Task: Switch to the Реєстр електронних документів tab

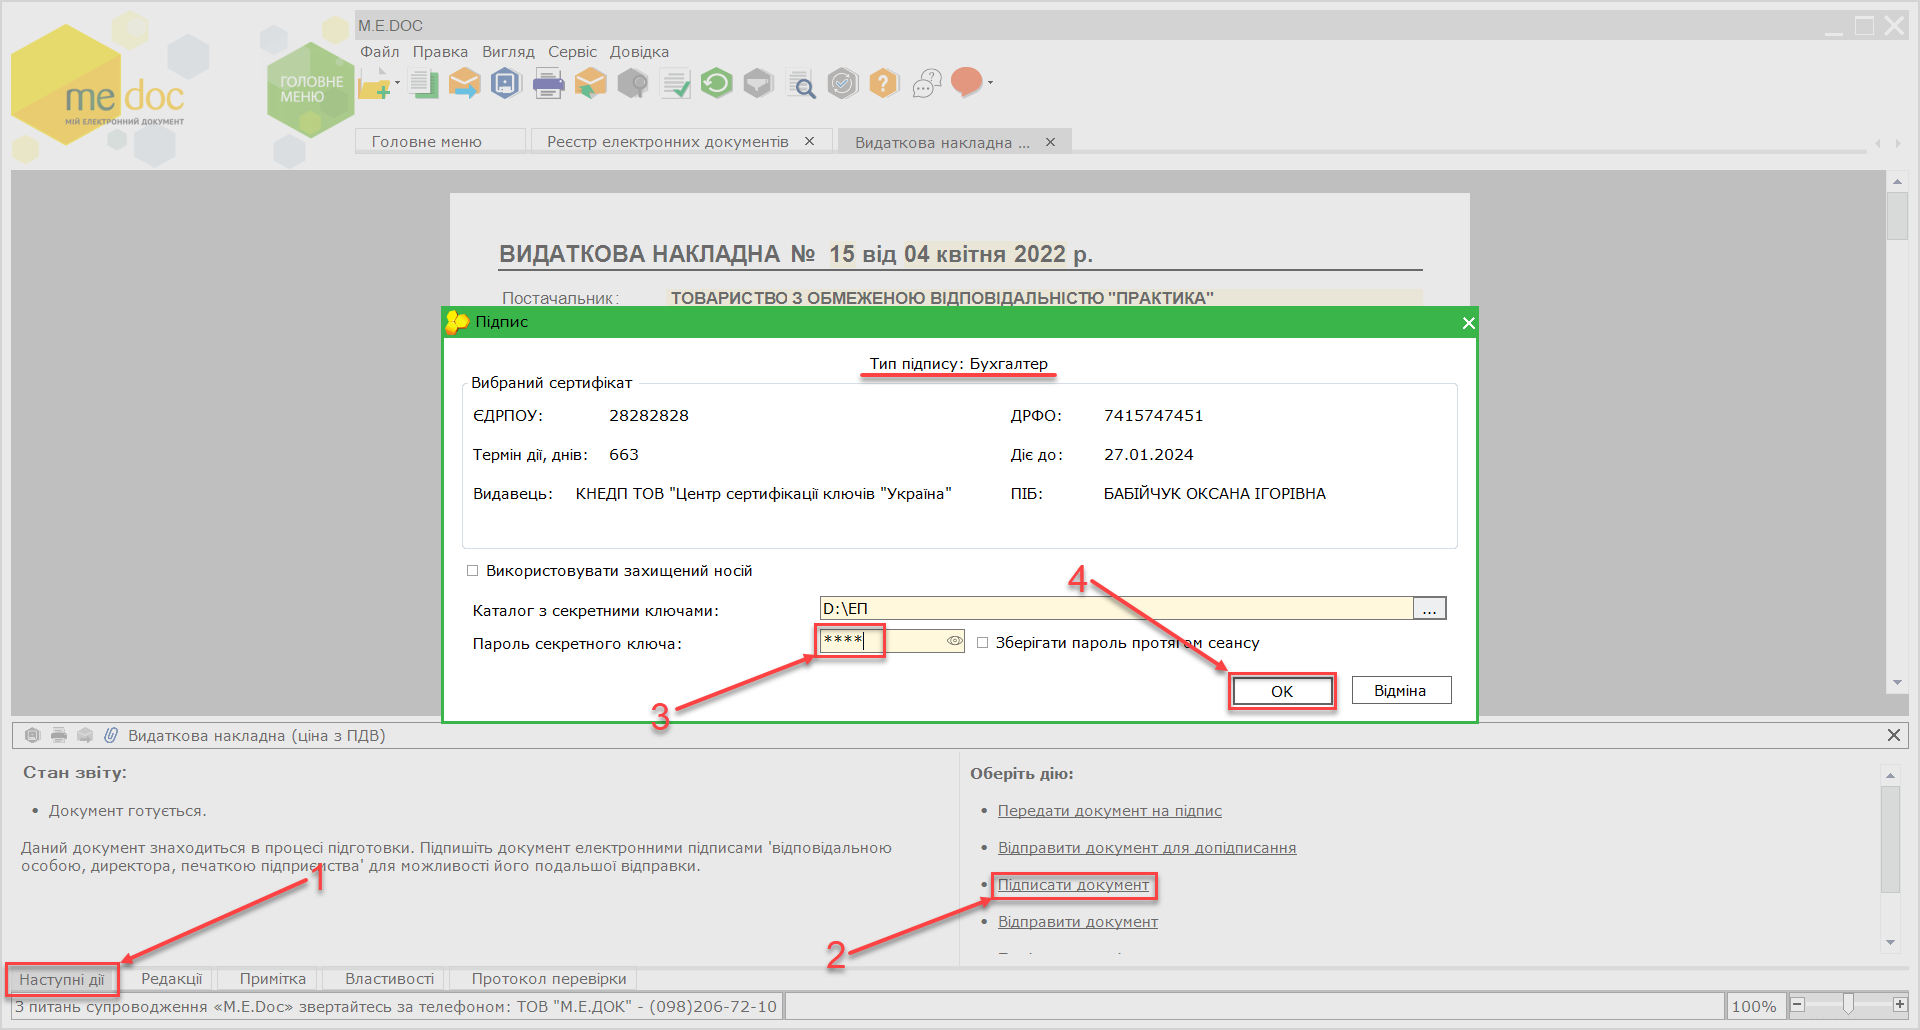Action: click(x=668, y=142)
